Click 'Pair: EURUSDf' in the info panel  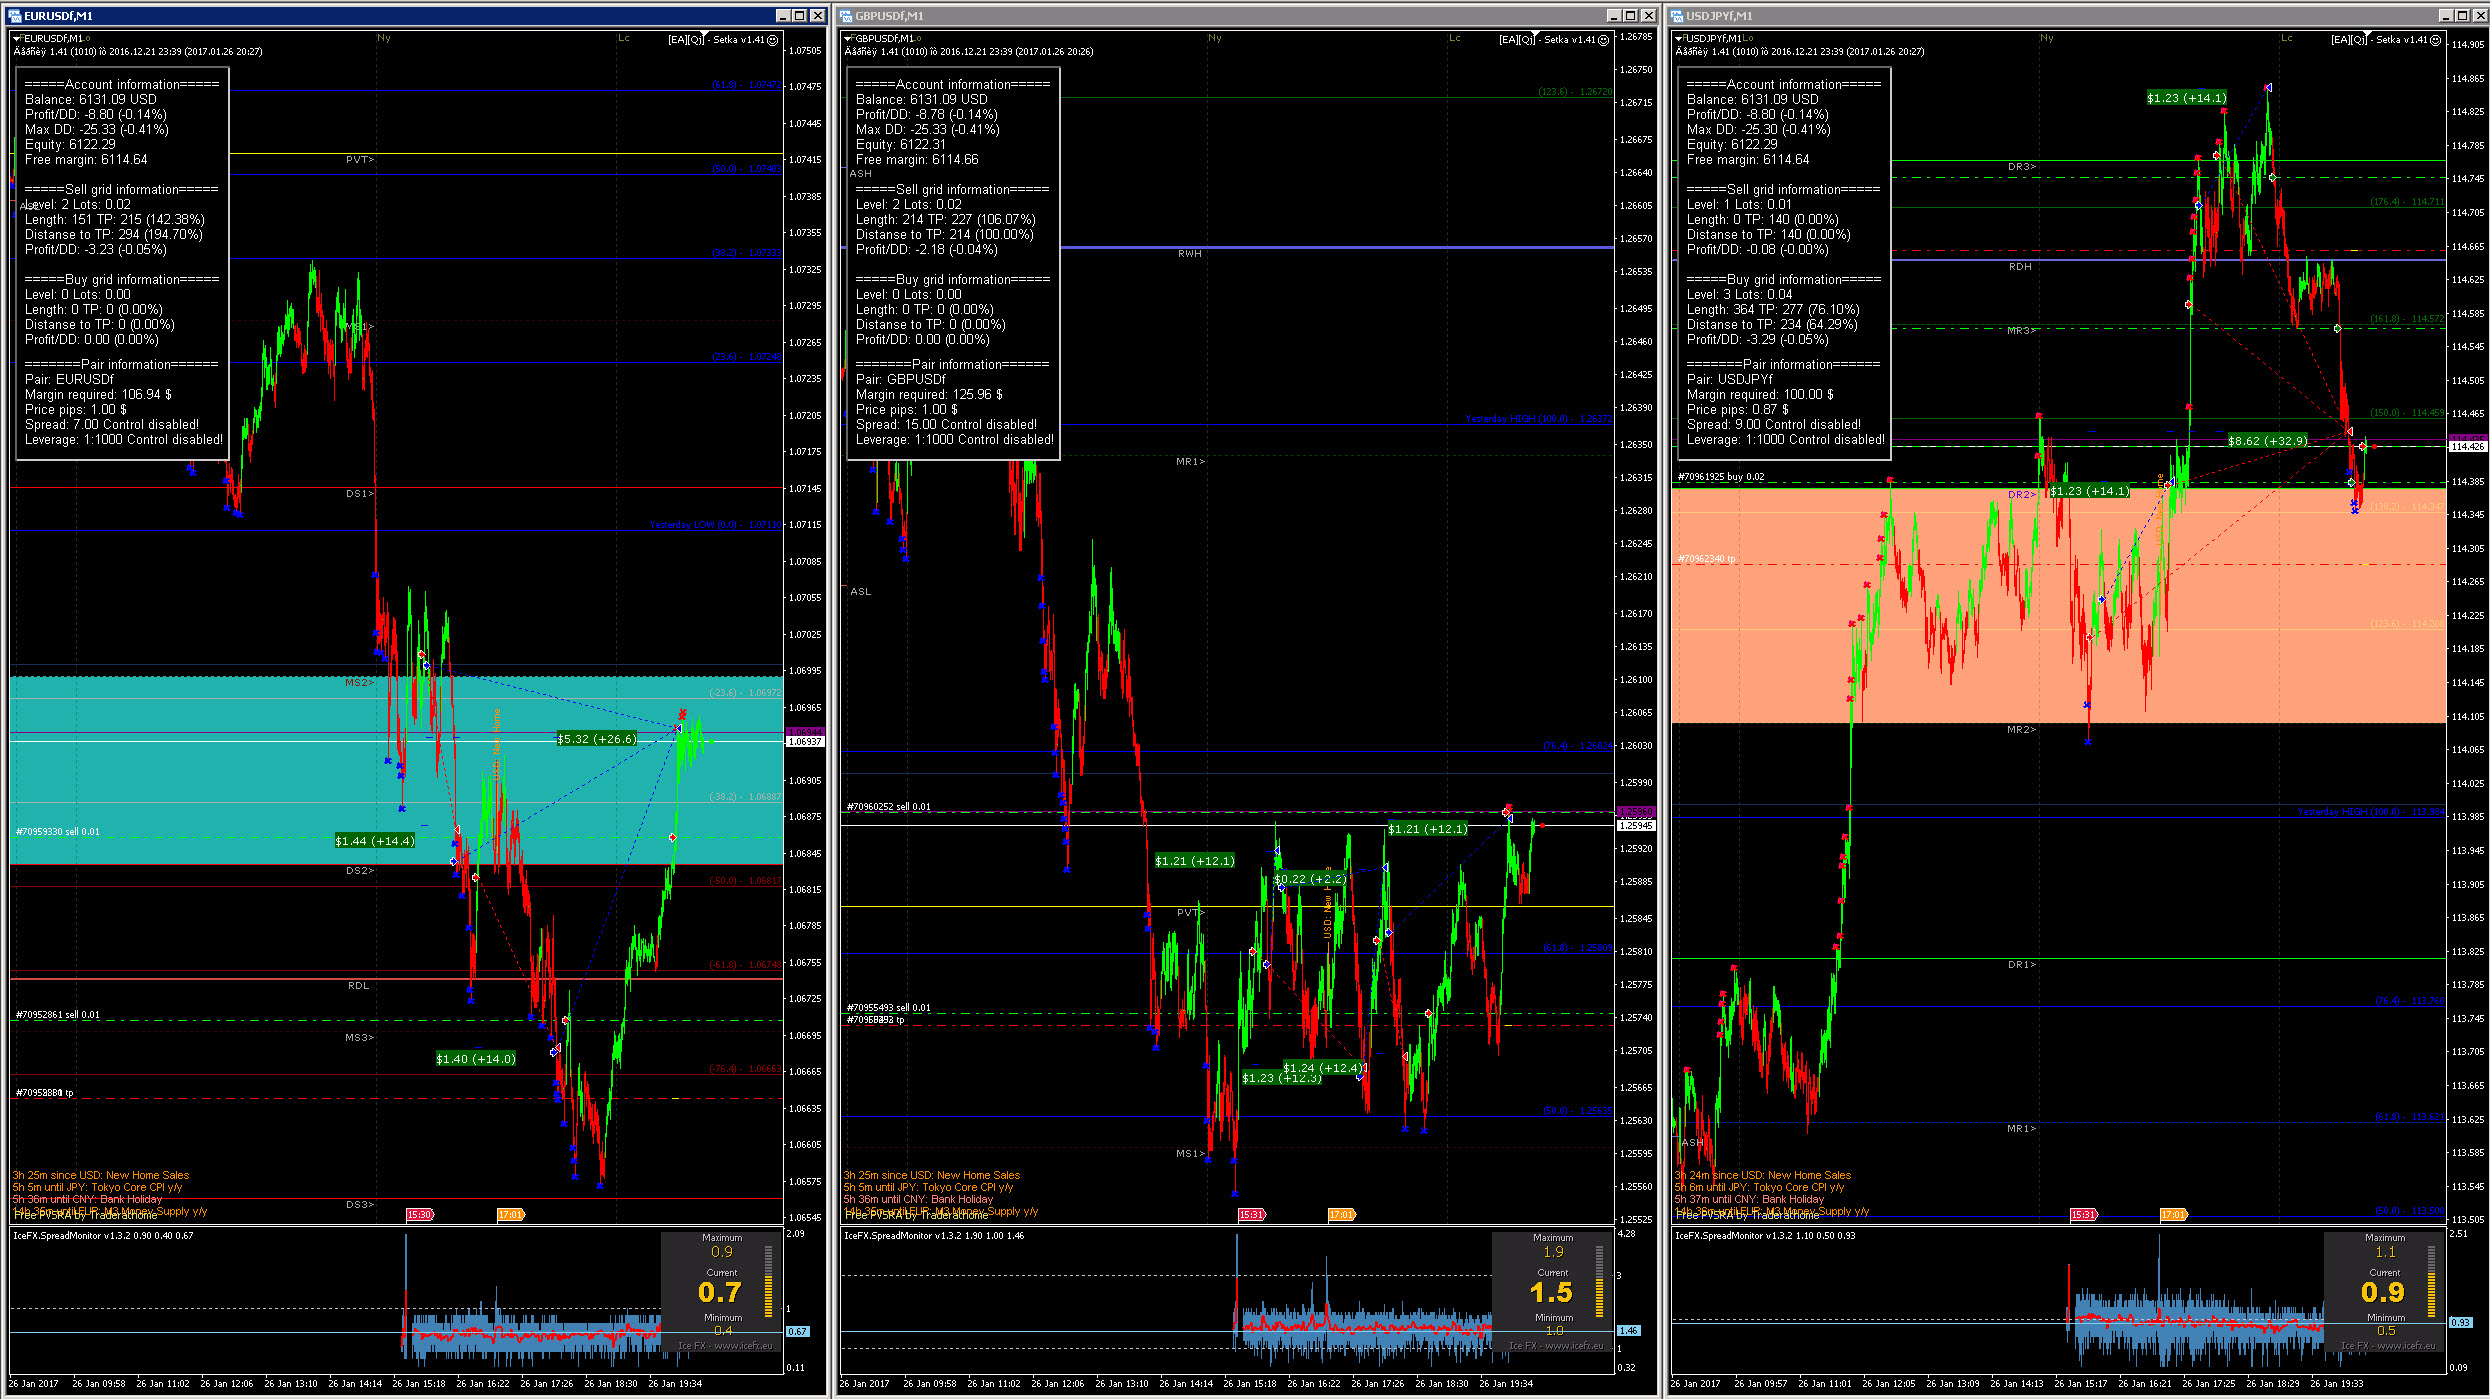(x=69, y=380)
